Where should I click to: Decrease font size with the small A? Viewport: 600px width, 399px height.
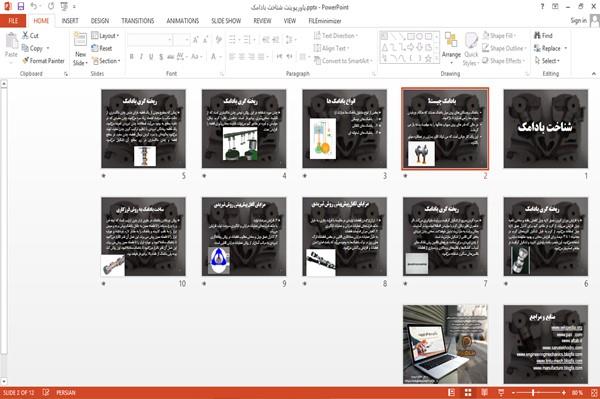coord(205,40)
